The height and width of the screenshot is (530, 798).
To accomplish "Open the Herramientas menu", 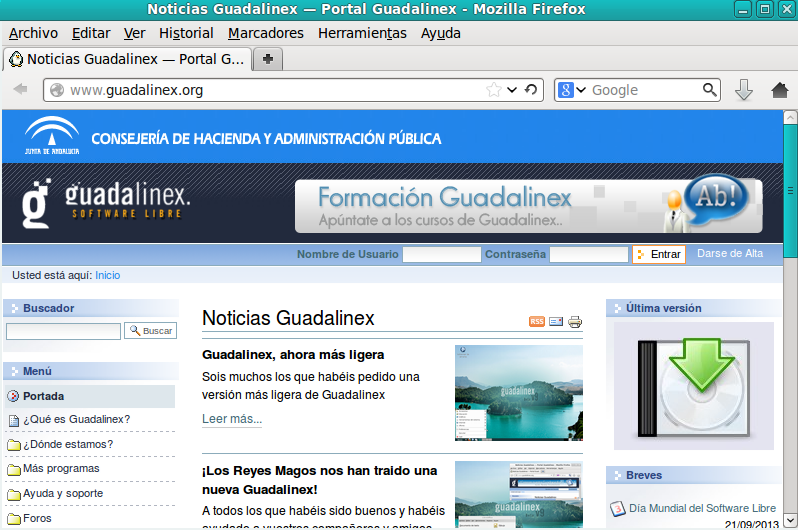I will [x=362, y=33].
